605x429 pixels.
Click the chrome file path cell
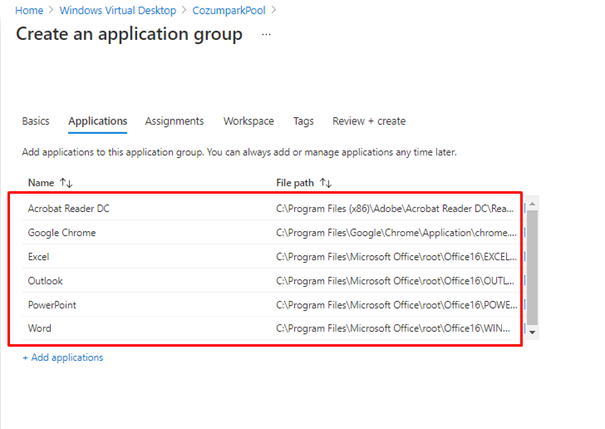coord(396,233)
